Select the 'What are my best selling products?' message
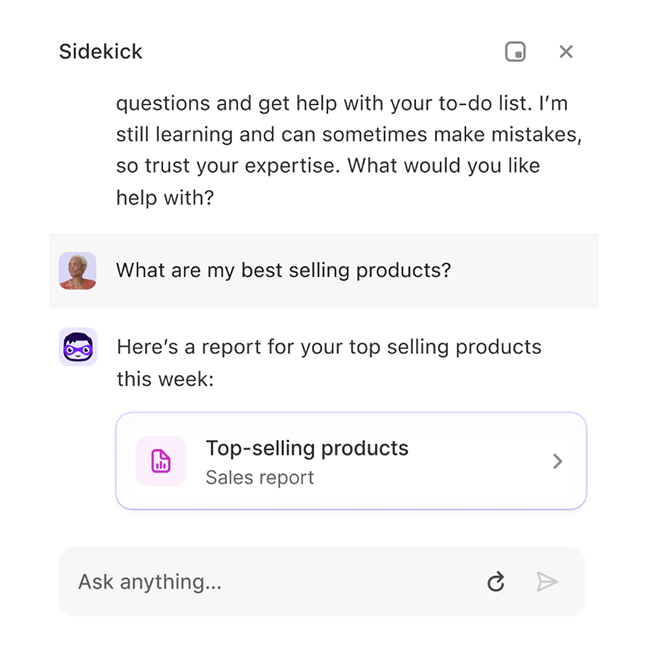The height and width of the screenshot is (648, 645). pos(283,271)
